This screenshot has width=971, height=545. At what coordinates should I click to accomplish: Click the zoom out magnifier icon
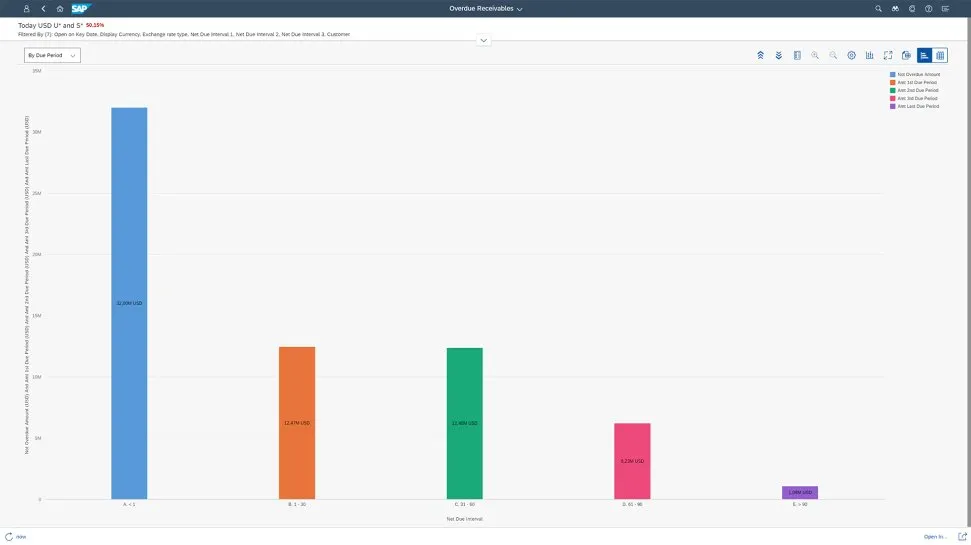833,55
